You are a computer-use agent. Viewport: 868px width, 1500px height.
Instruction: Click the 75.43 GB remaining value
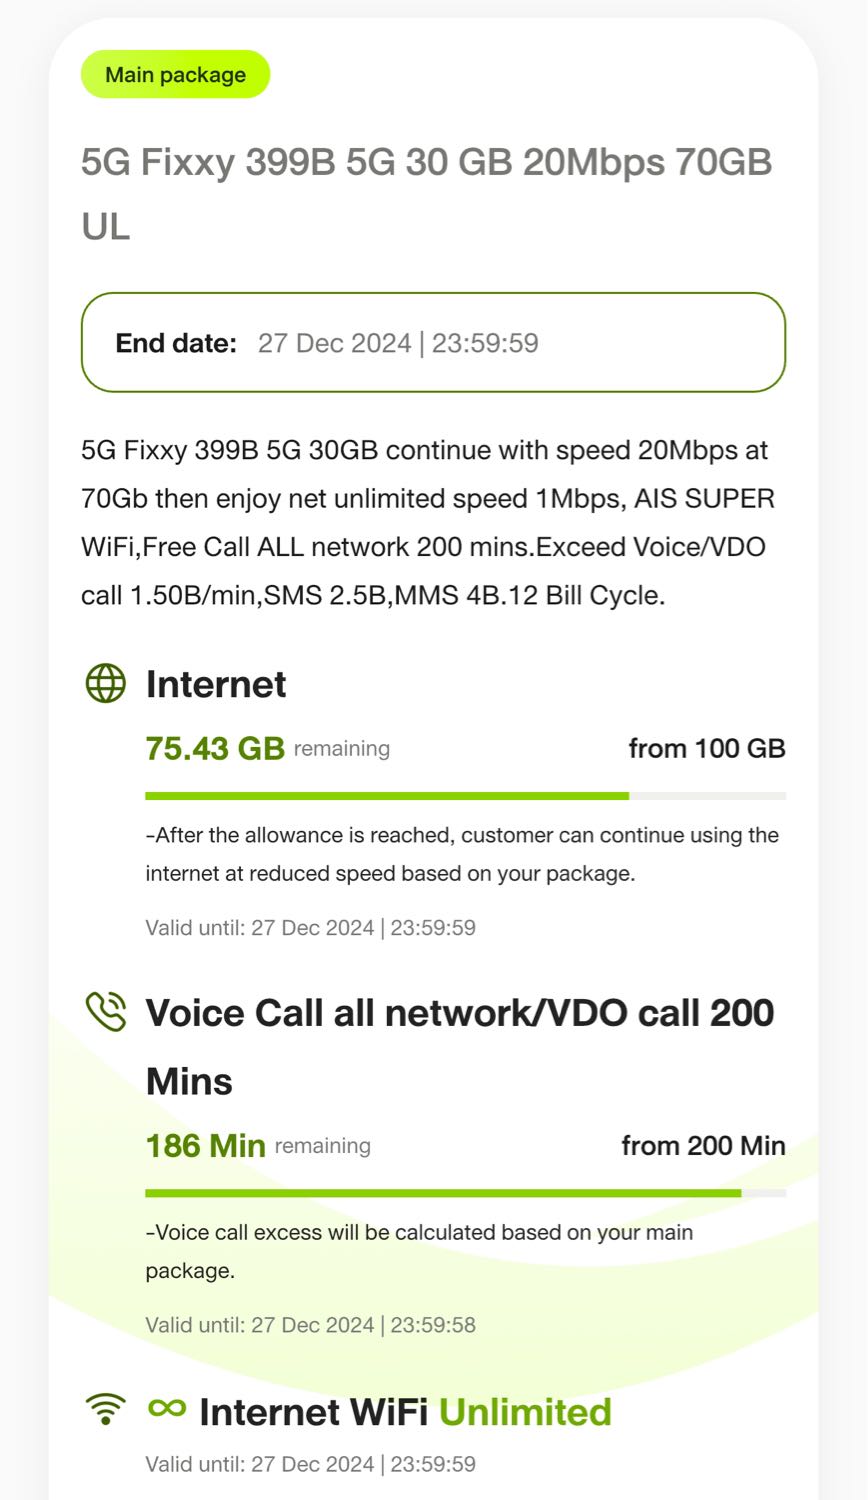pyautogui.click(x=215, y=748)
